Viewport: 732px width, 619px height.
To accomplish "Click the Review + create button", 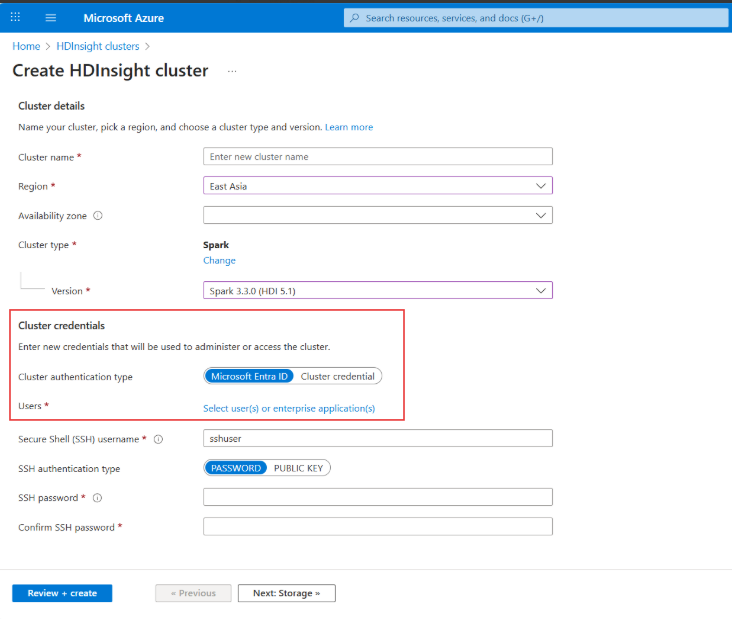I will click(62, 593).
